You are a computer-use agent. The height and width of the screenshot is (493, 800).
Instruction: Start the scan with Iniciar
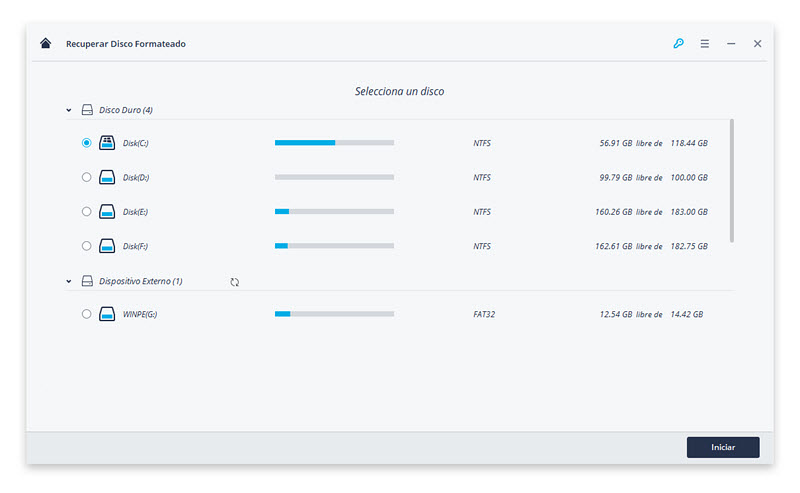click(x=723, y=447)
